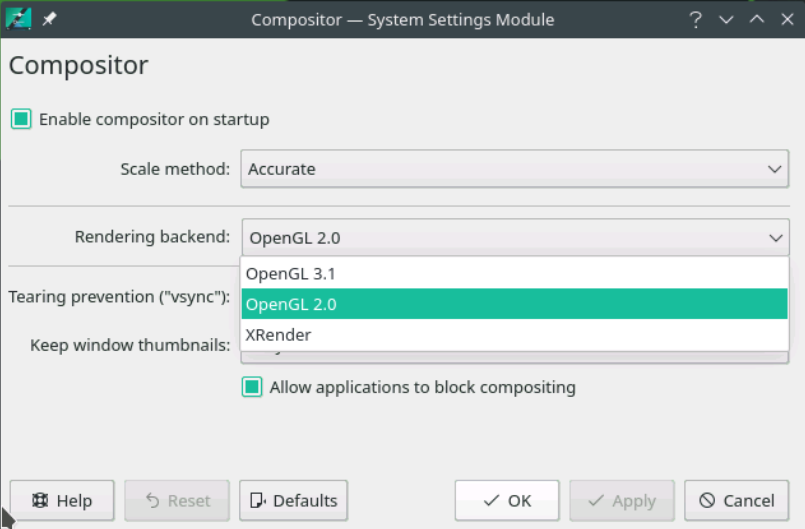Click the Help button with lifebuoy icon
805x529 pixels.
62,500
